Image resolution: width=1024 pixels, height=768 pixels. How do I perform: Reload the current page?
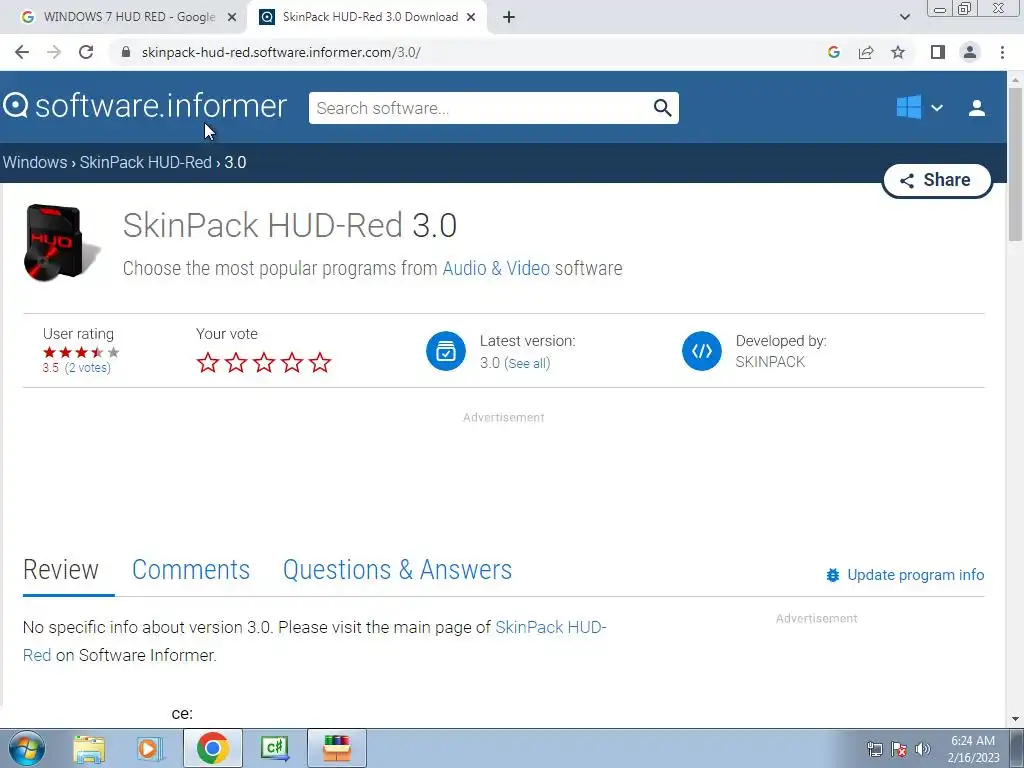(x=86, y=52)
